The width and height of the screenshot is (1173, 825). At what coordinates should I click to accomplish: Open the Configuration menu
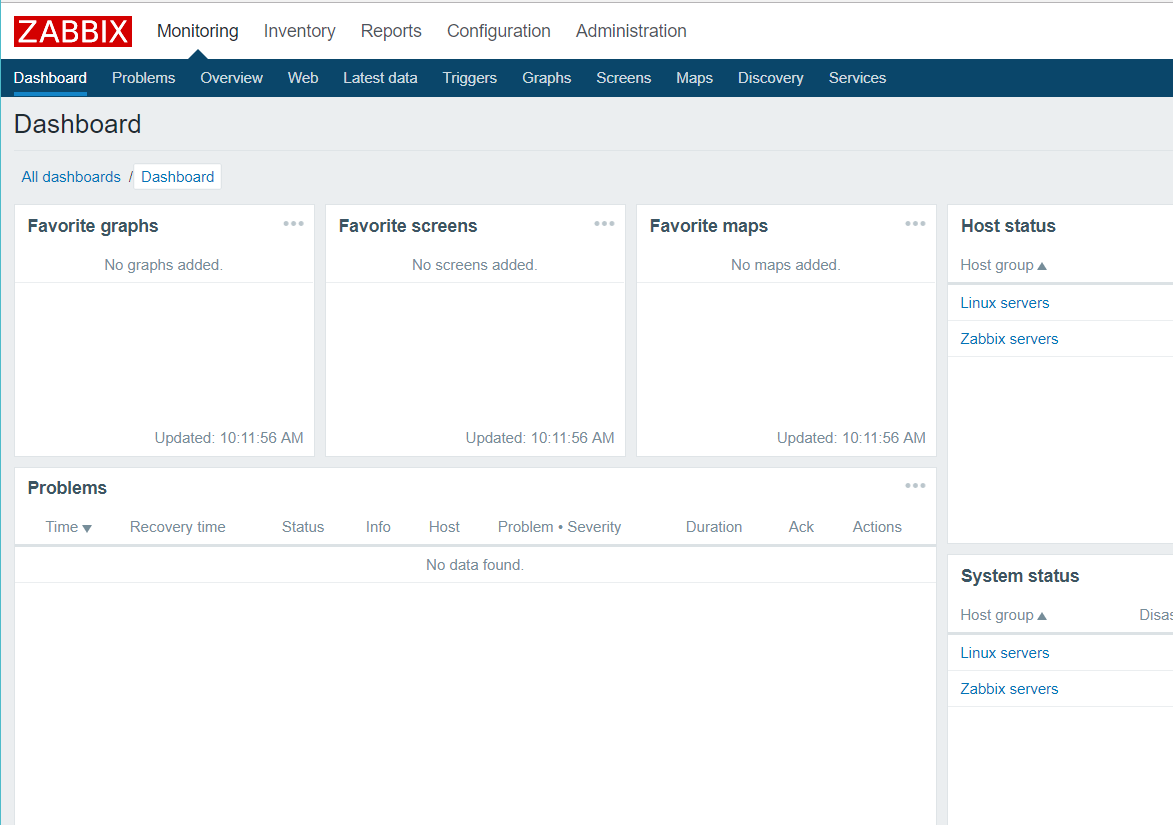pyautogui.click(x=499, y=31)
